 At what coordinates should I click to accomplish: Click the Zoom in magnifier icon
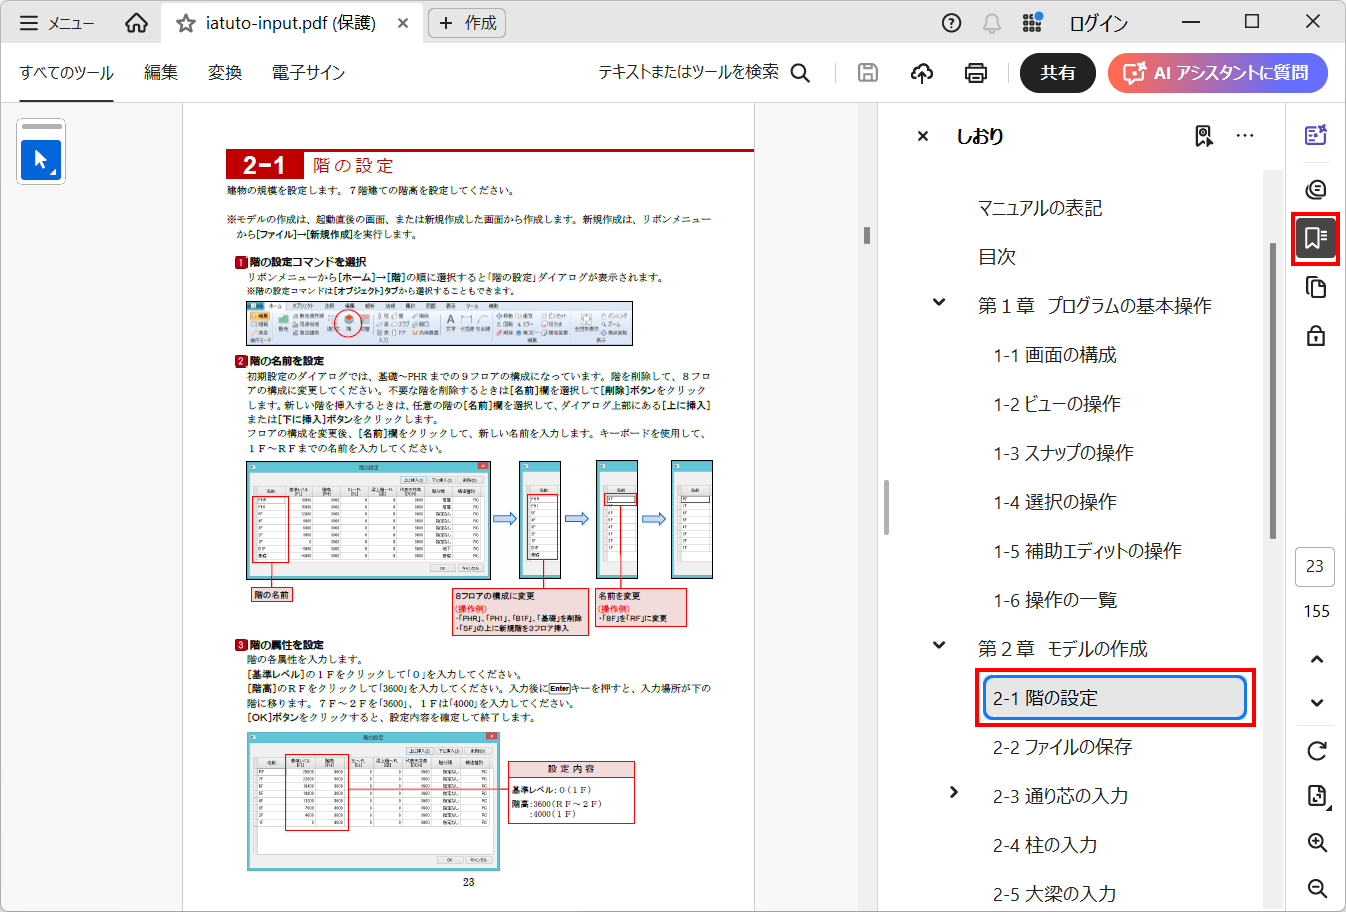click(1317, 842)
